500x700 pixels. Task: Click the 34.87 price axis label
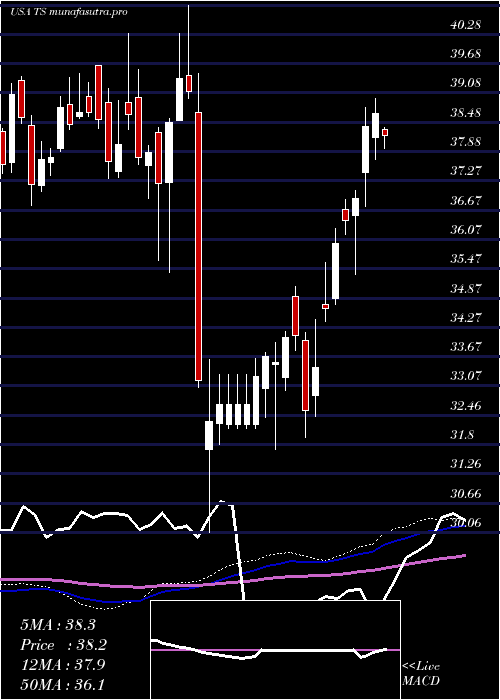(466, 288)
